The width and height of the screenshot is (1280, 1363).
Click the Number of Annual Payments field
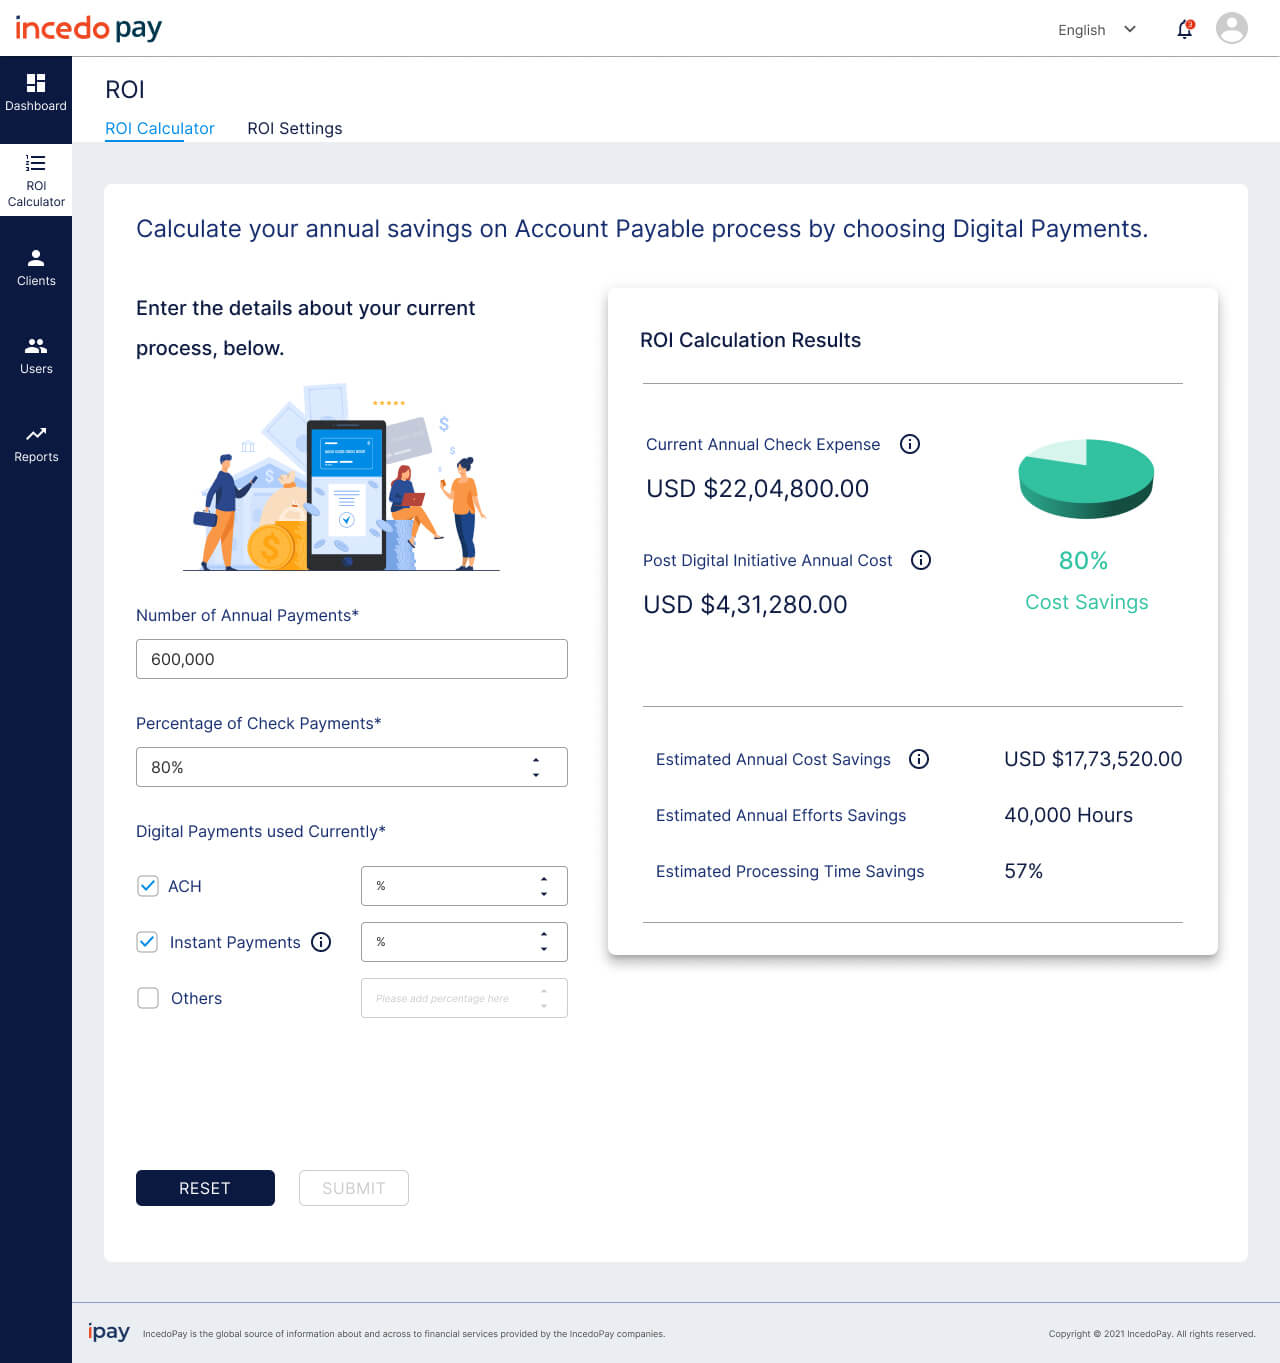coord(351,659)
